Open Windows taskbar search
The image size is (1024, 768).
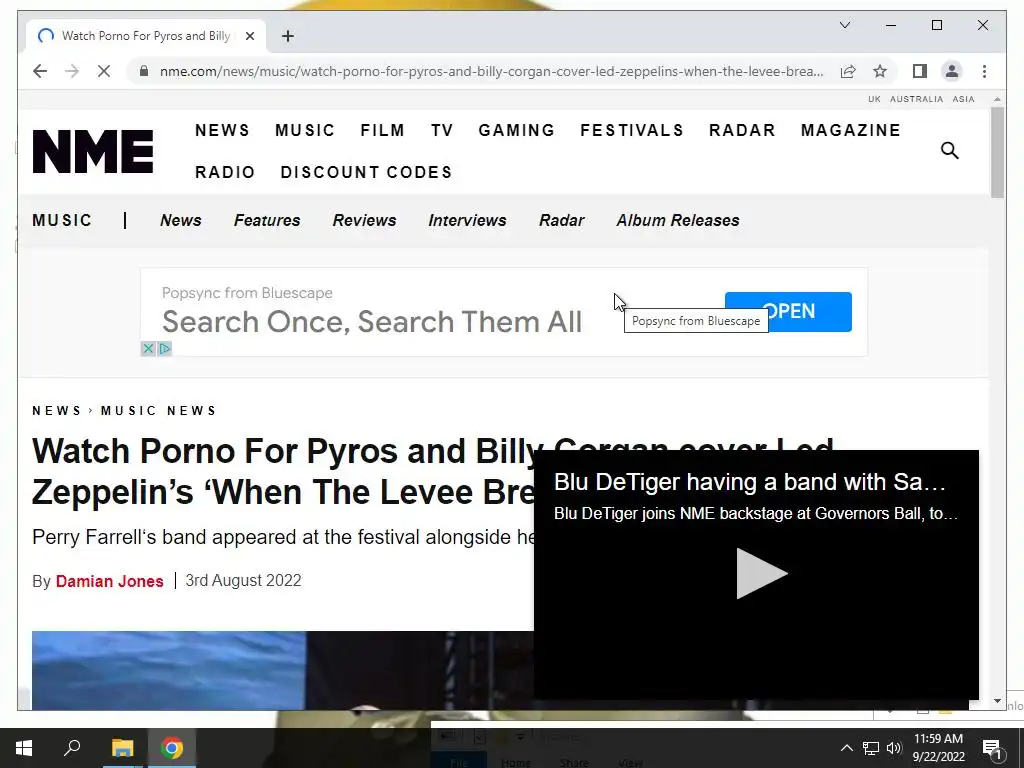coord(72,748)
